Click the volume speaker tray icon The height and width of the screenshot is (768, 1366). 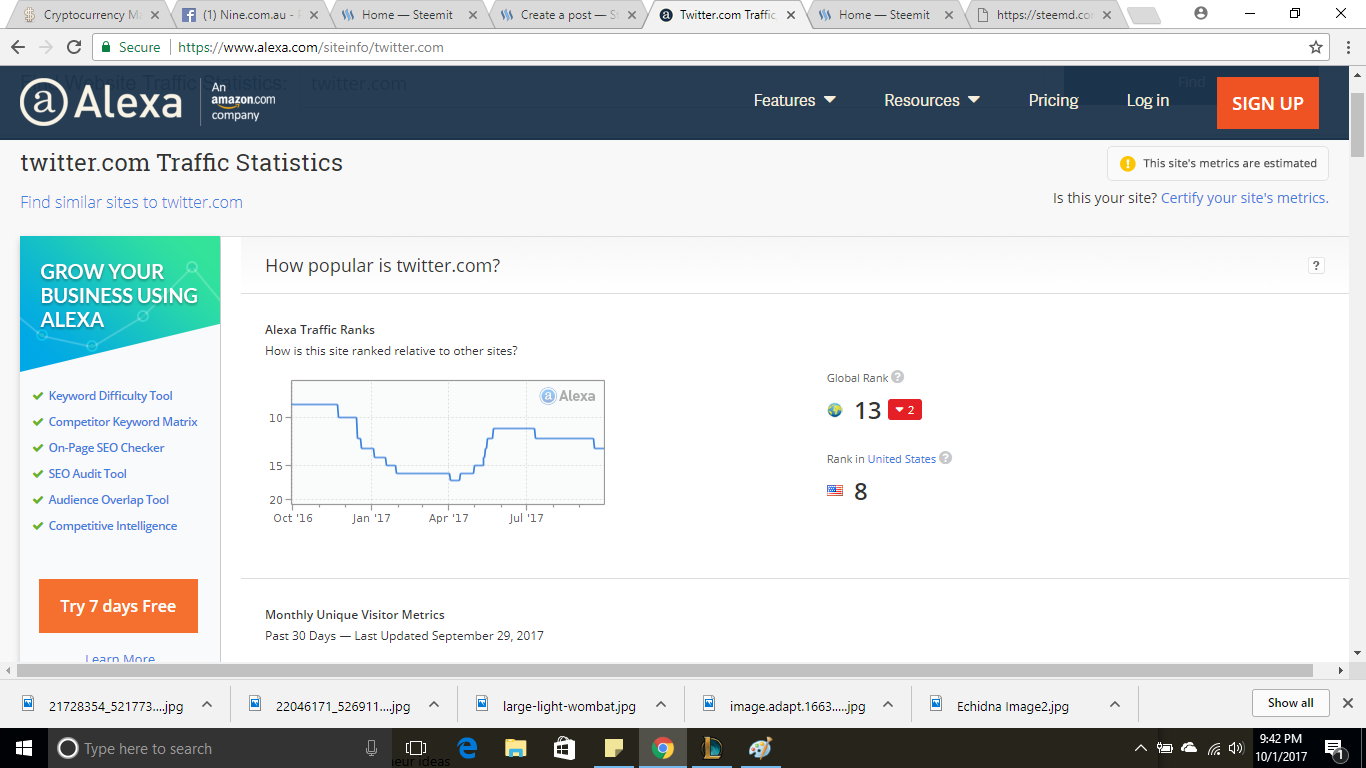1237,748
